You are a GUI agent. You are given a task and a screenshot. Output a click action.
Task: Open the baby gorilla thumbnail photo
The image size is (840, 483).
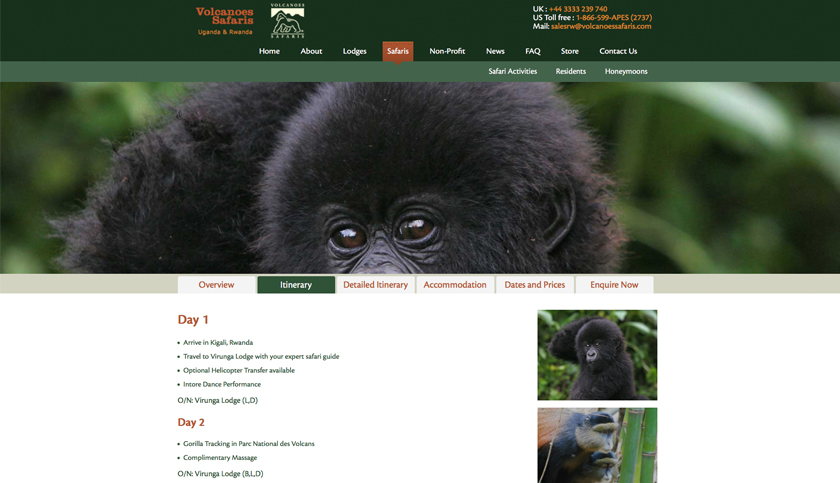pyautogui.click(x=597, y=355)
